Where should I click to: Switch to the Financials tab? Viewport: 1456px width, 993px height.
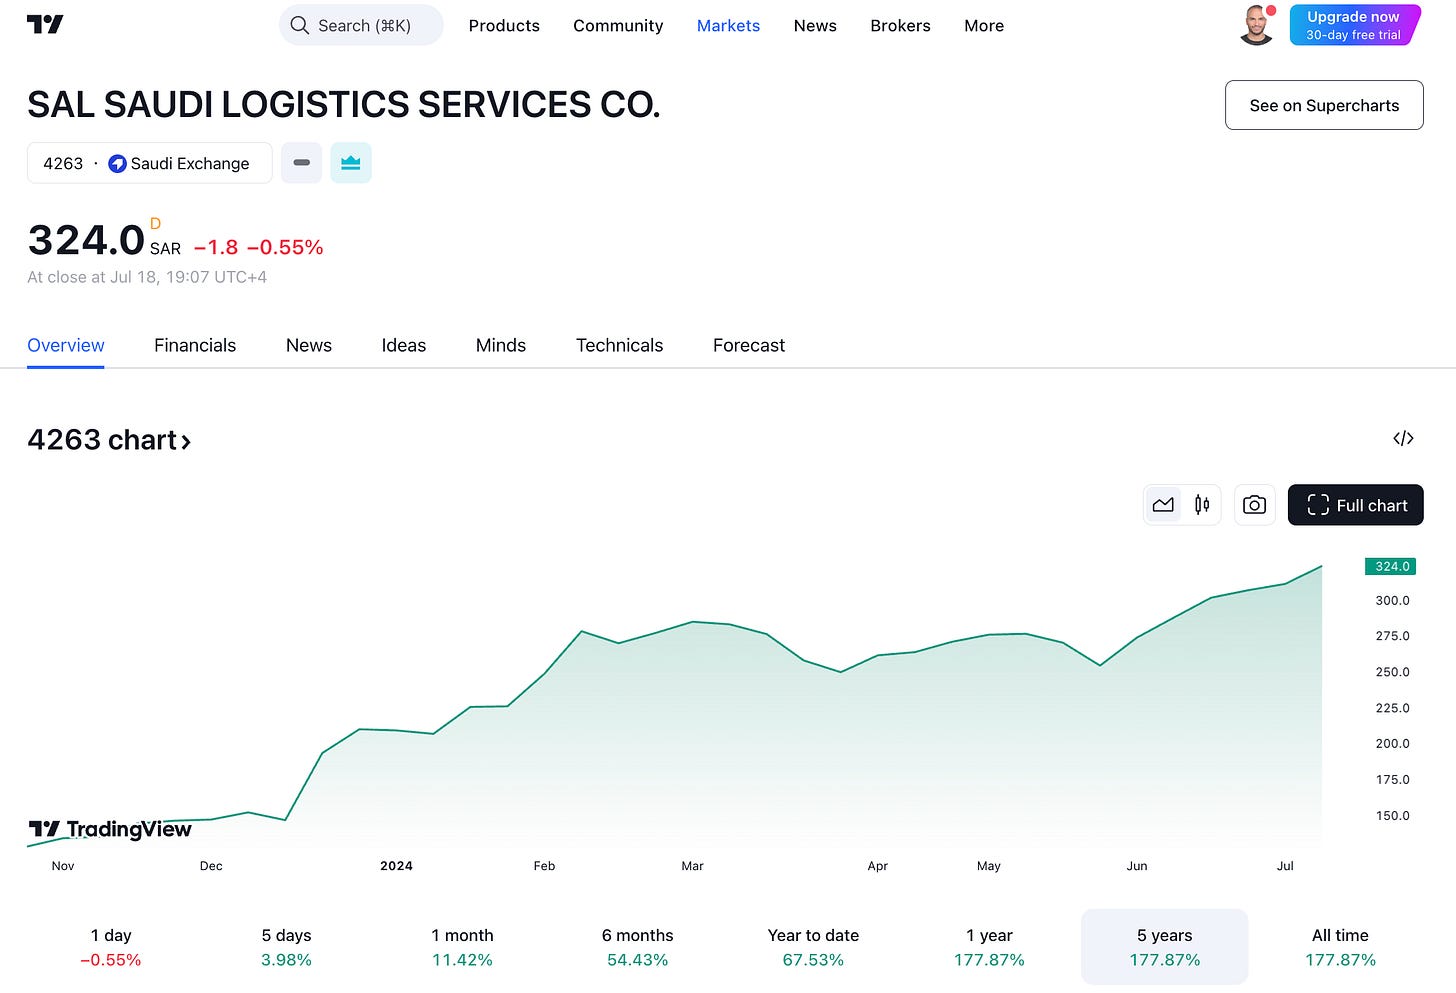(195, 345)
